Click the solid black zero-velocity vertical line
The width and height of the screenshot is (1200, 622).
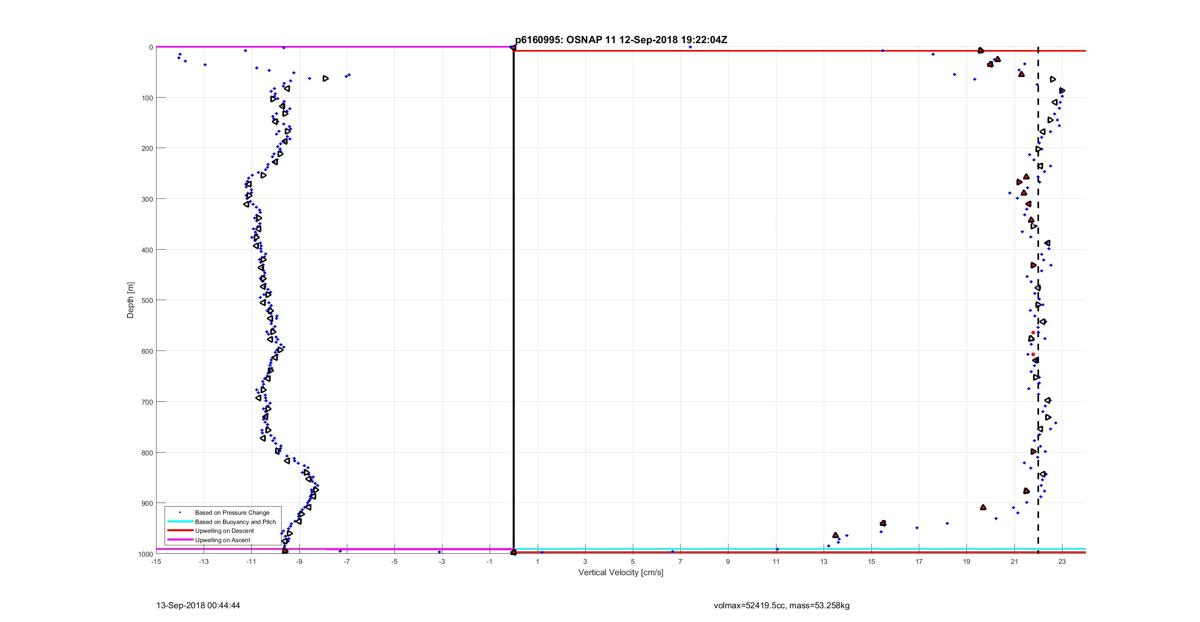point(513,300)
